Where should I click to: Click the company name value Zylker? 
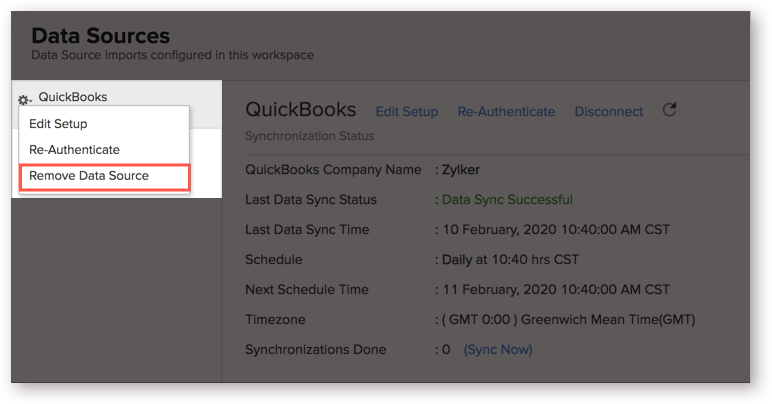[460, 170]
